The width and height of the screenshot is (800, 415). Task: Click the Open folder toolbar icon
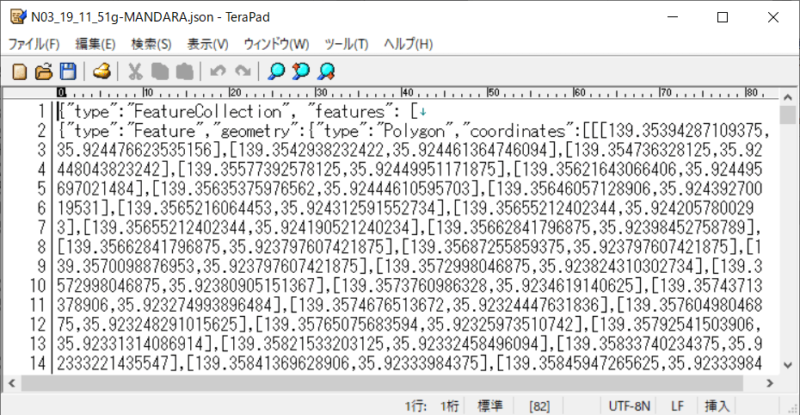pos(44,71)
